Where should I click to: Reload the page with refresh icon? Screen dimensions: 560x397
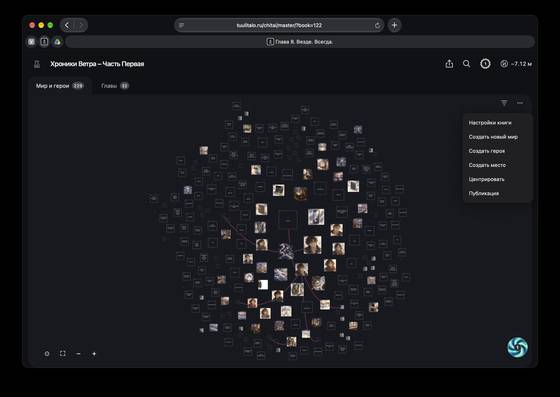coord(377,25)
